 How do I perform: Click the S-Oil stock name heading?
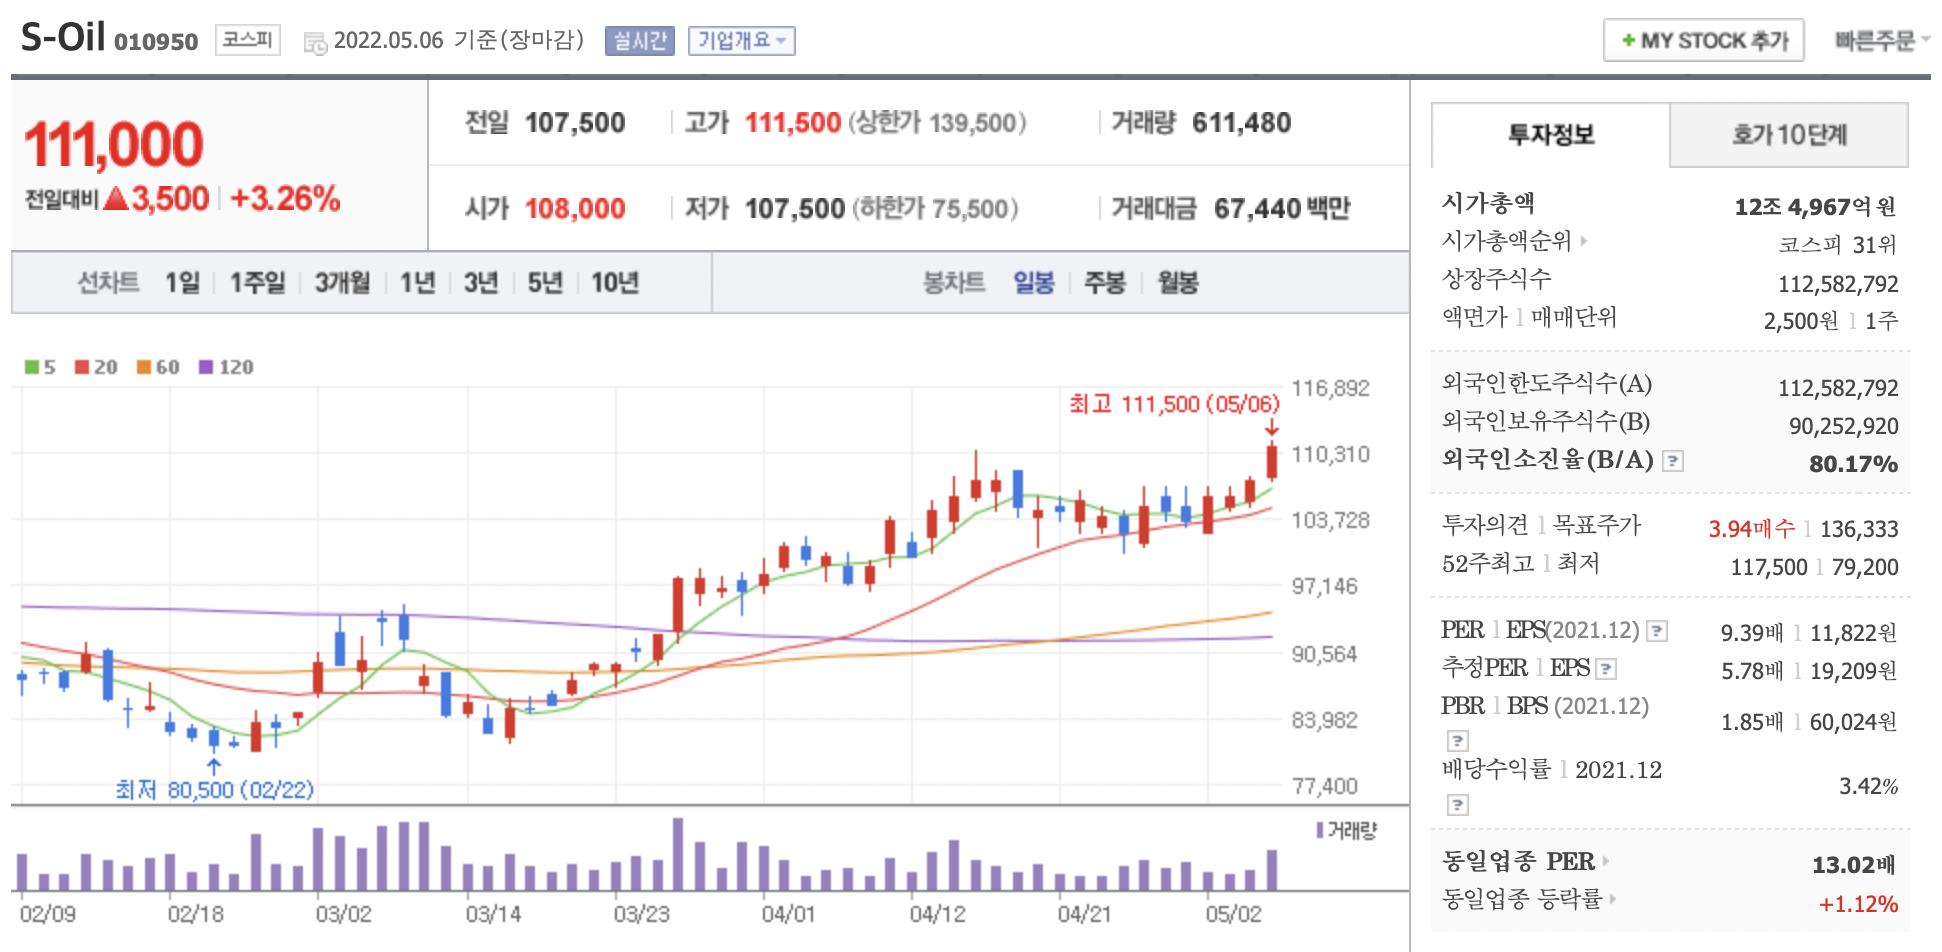pos(63,38)
